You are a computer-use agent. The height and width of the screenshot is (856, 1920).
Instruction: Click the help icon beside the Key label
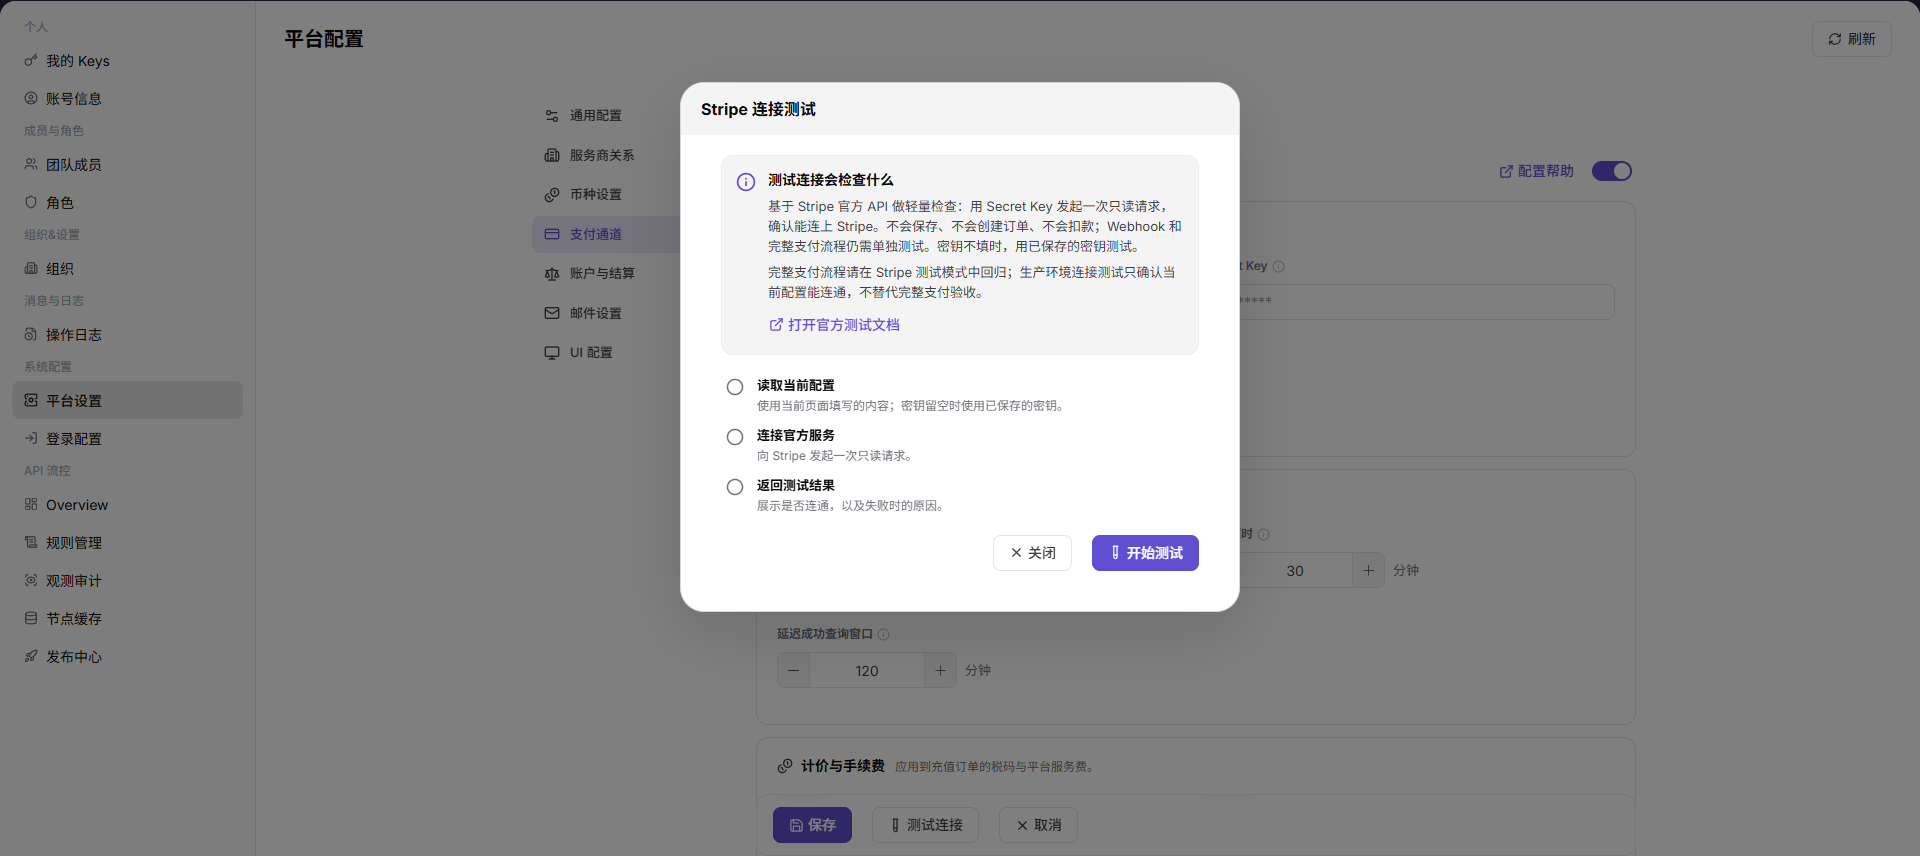tap(1278, 266)
